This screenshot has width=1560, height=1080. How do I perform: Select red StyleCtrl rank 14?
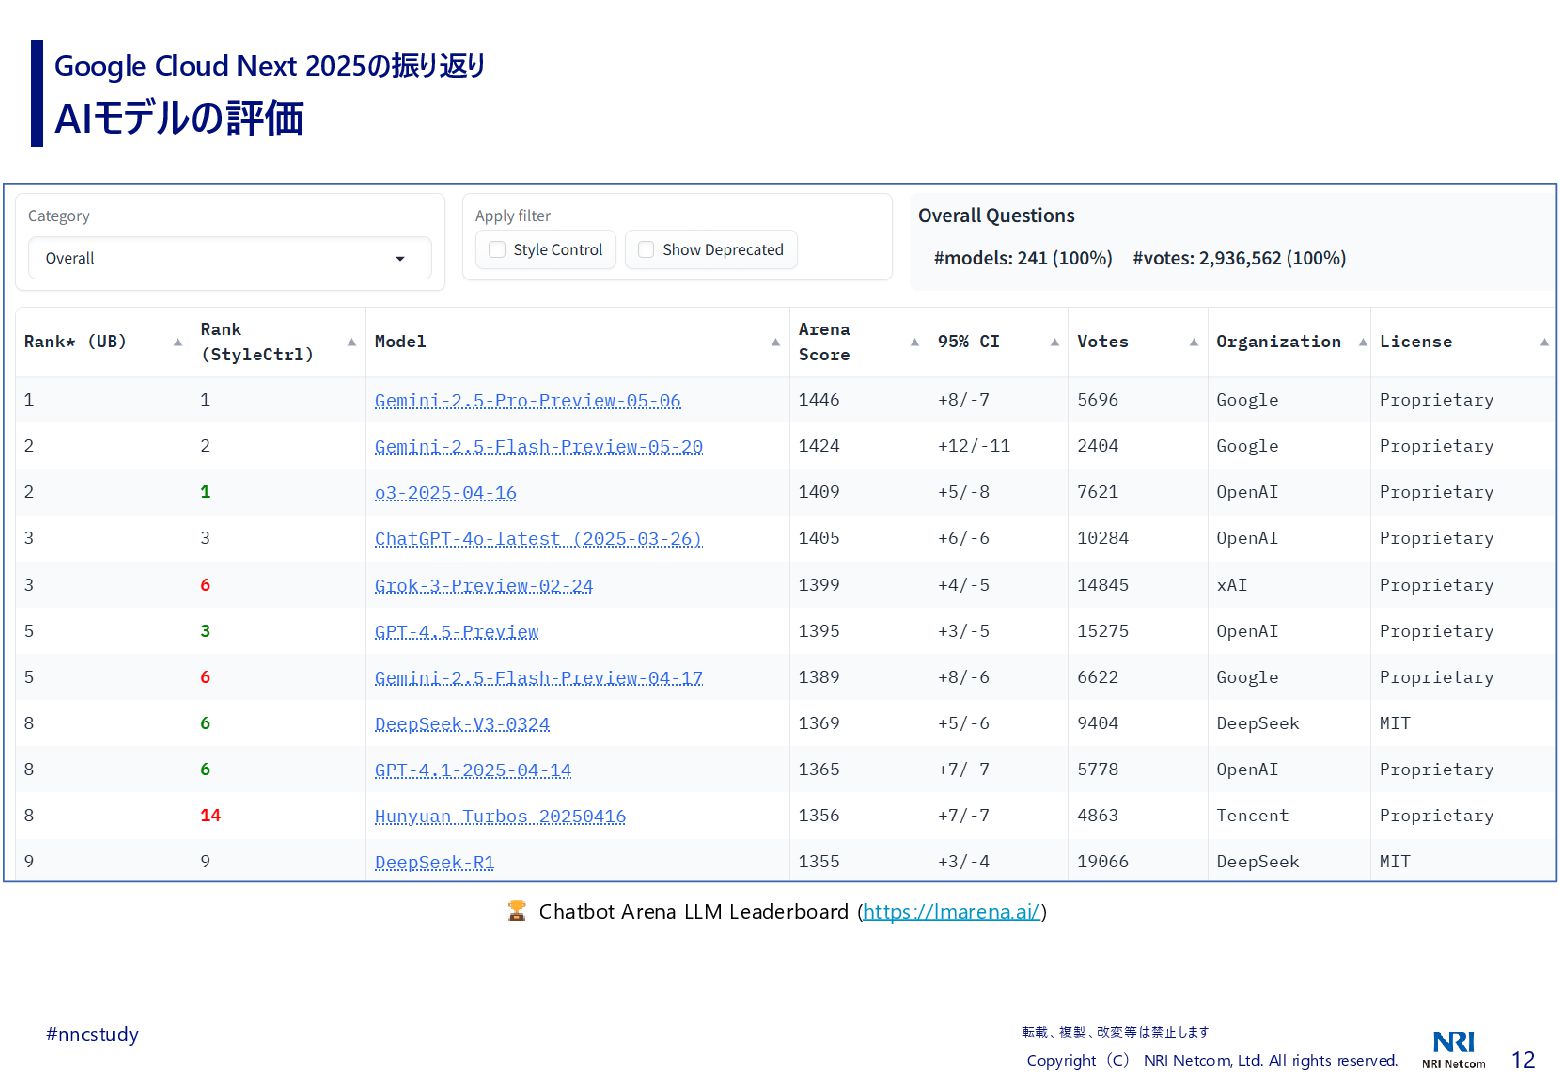click(x=210, y=815)
